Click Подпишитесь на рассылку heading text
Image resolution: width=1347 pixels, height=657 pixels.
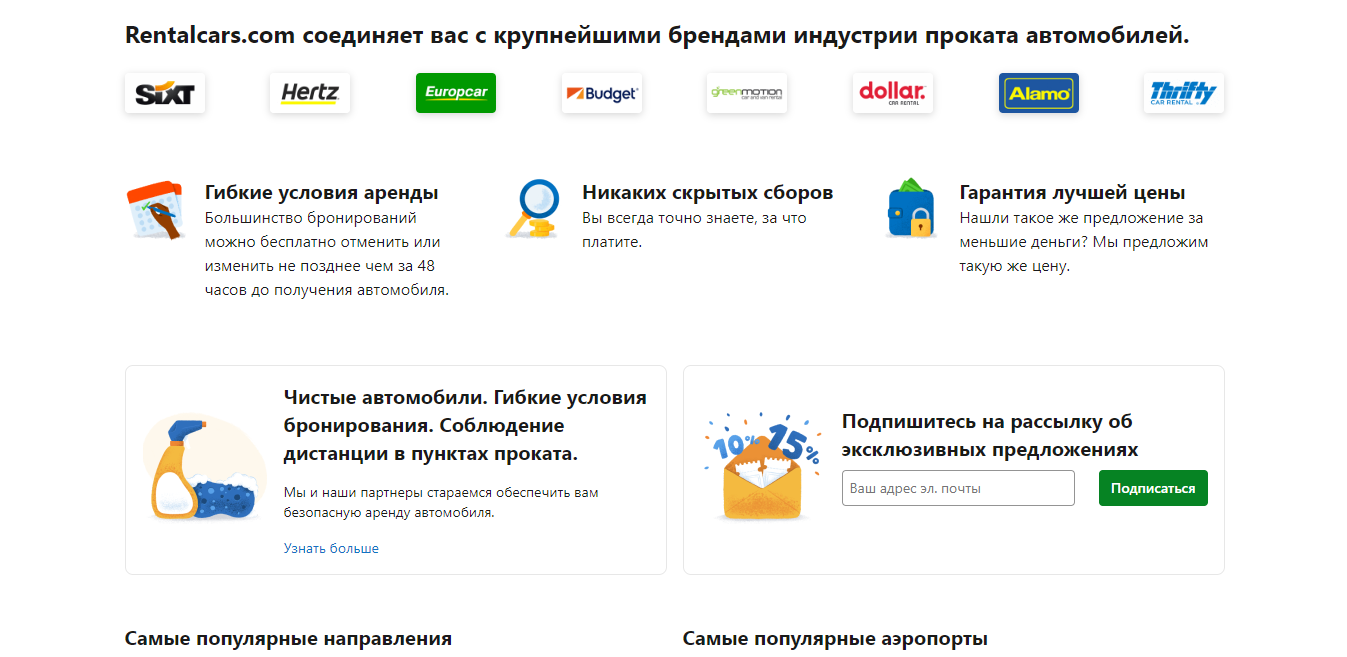pyautogui.click(x=990, y=435)
